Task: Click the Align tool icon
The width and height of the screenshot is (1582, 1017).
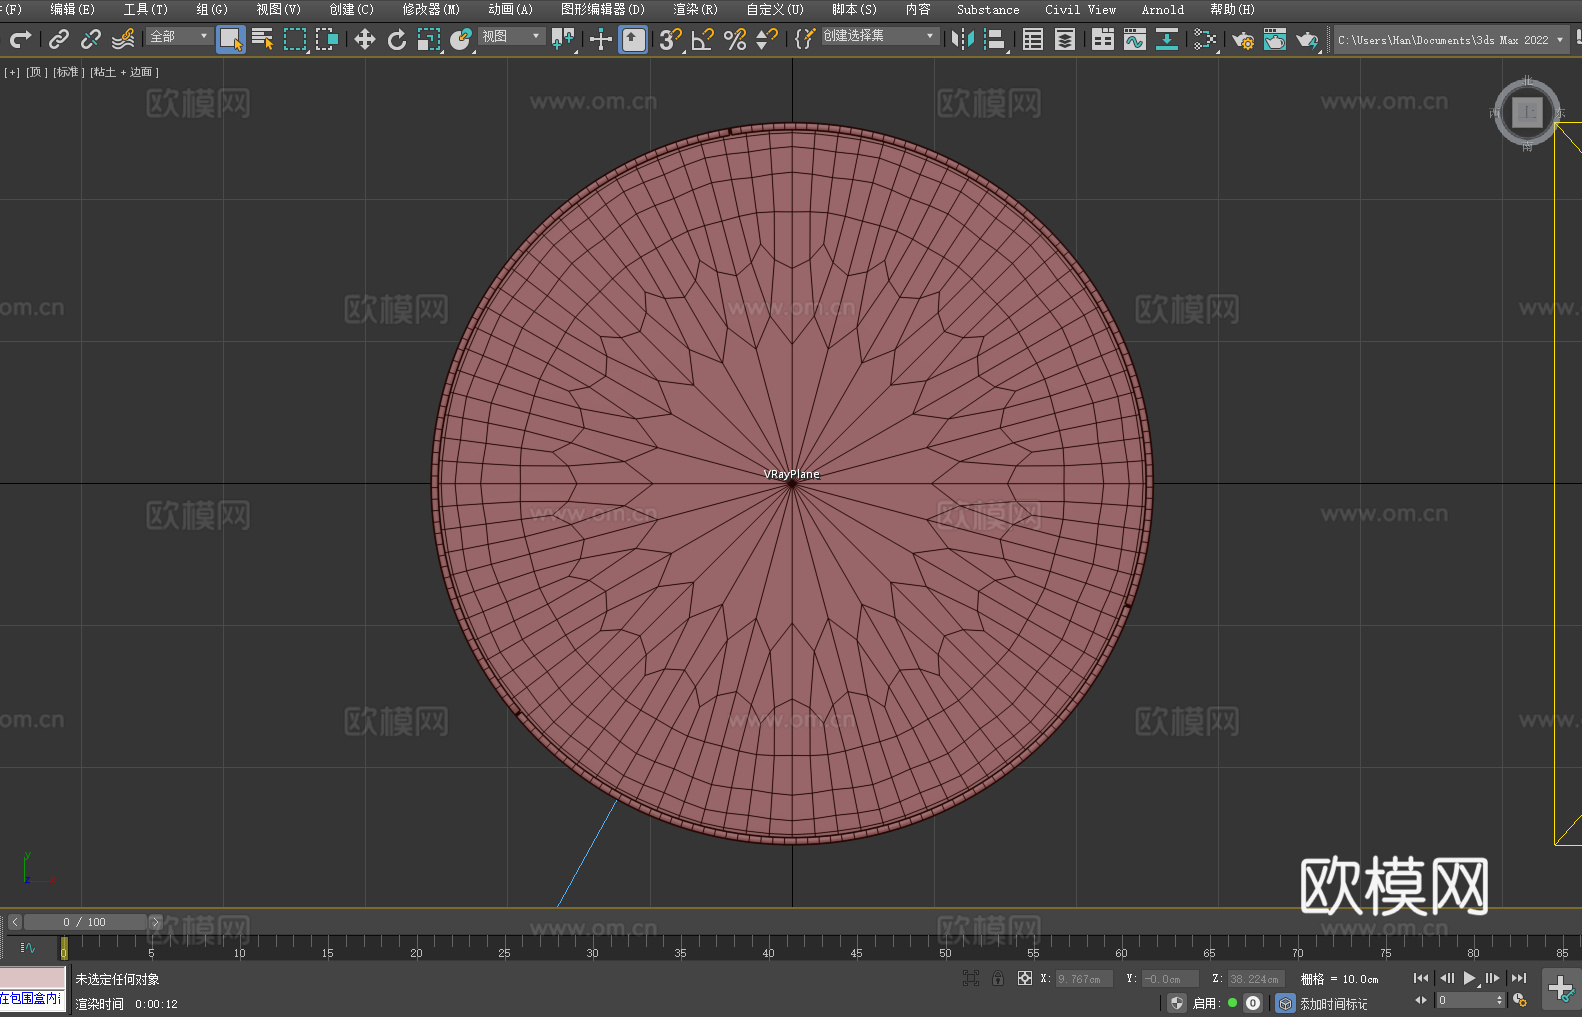Action: (995, 39)
